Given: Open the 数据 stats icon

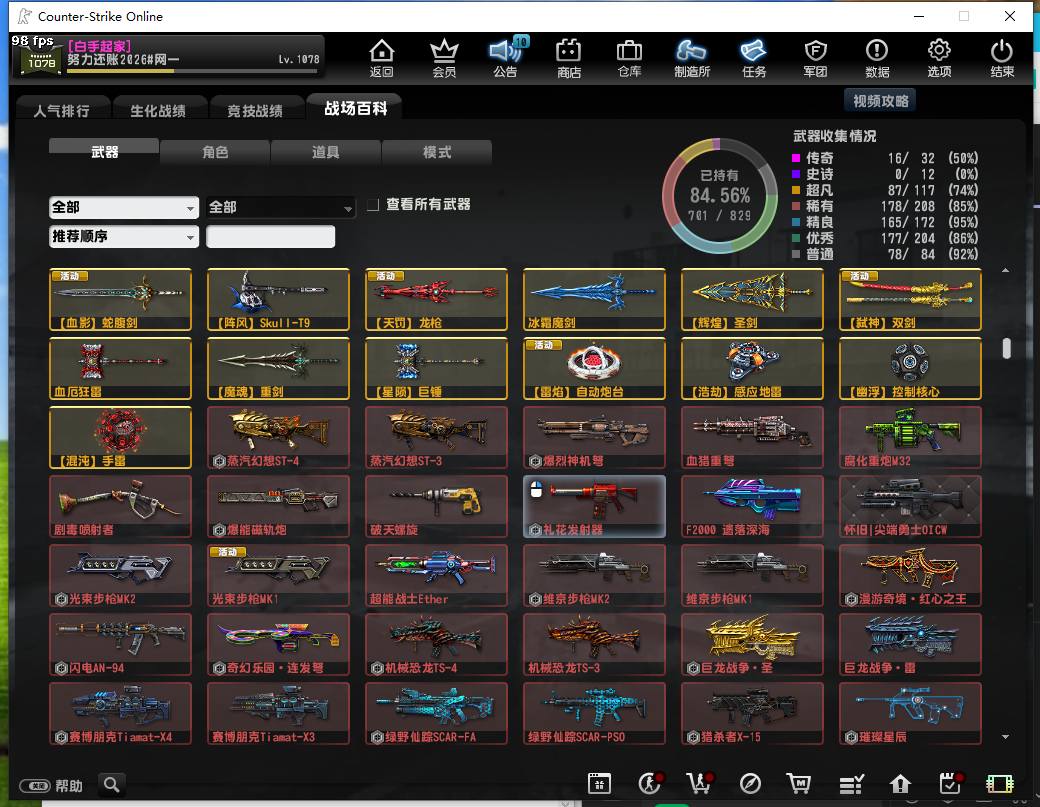Looking at the screenshot, I should 877,57.
